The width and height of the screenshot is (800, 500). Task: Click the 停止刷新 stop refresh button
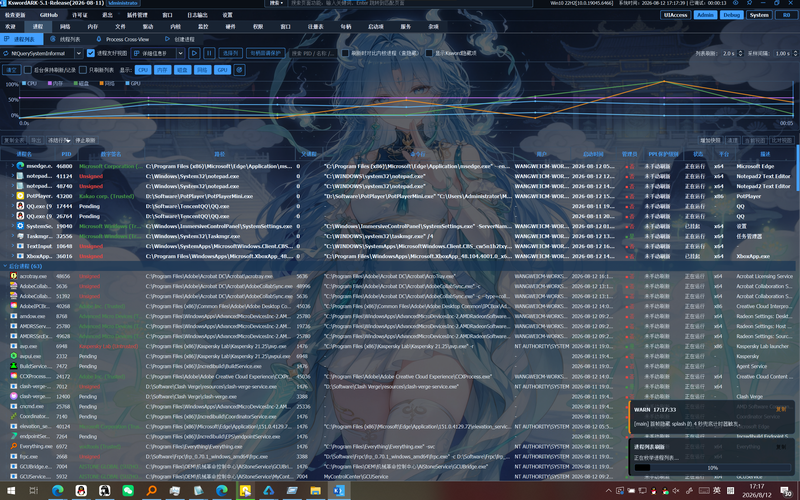(x=85, y=140)
